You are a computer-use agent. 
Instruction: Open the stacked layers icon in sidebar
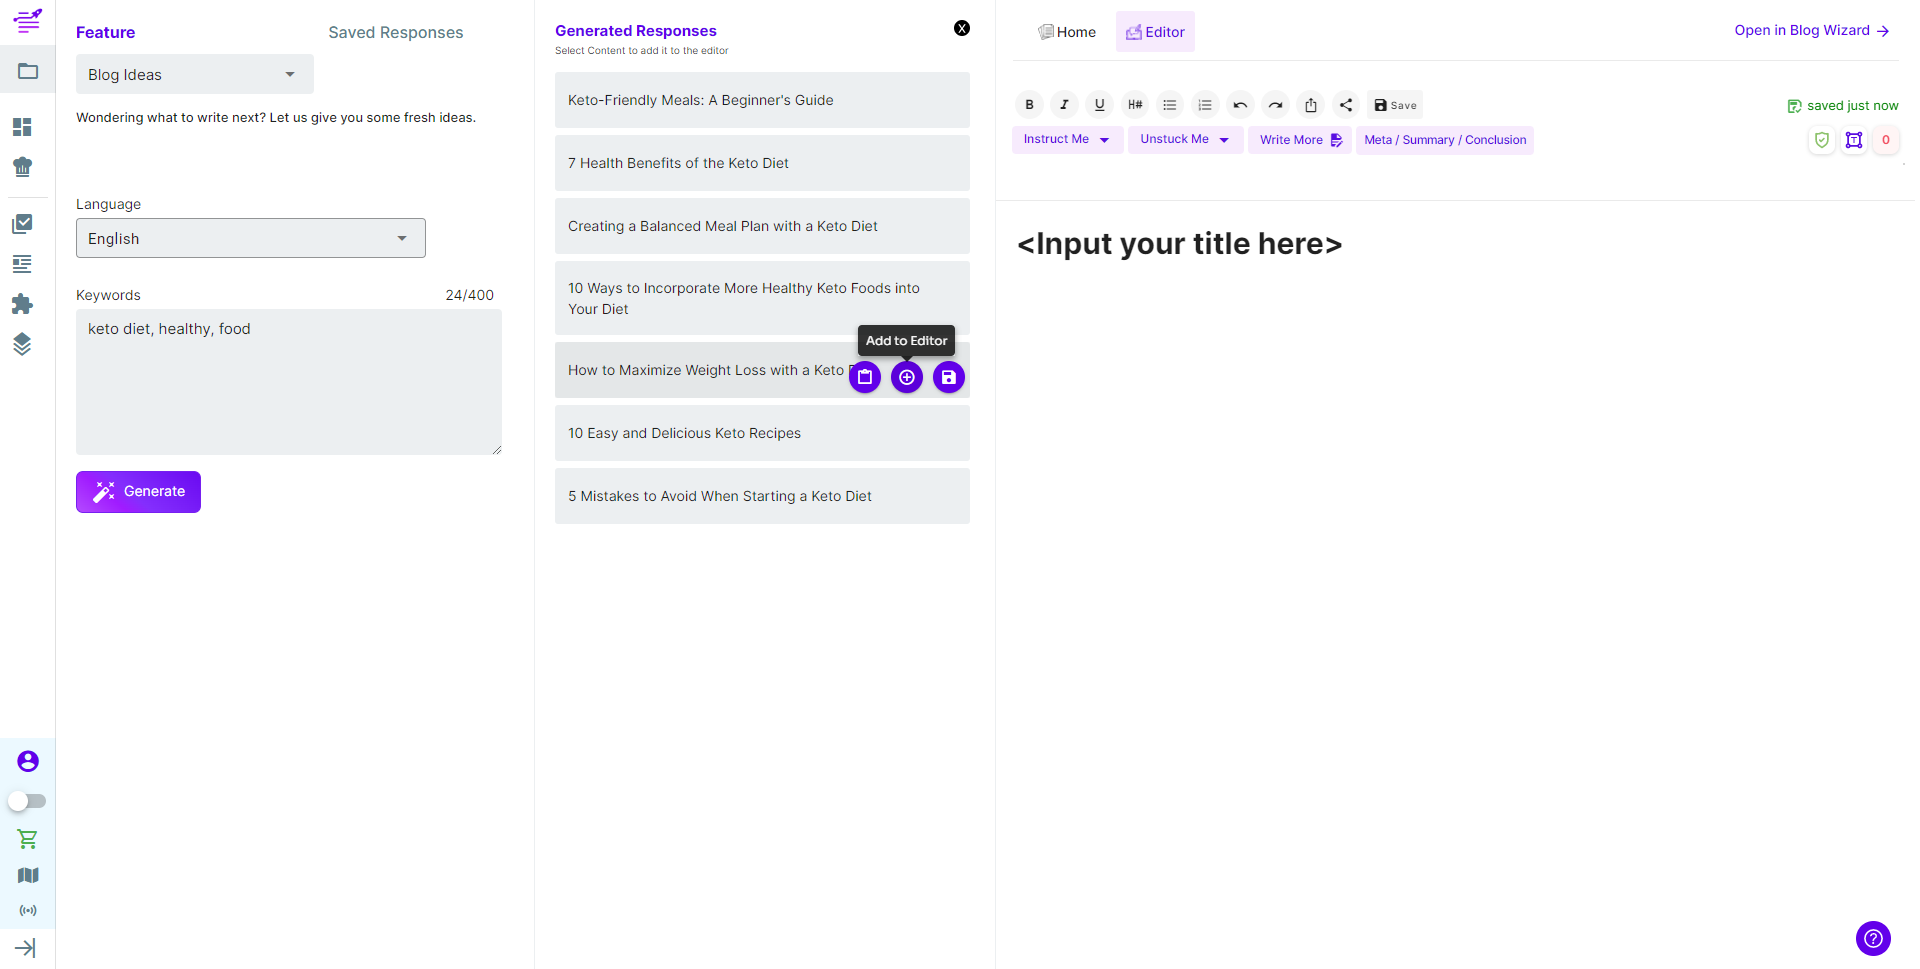click(x=22, y=344)
